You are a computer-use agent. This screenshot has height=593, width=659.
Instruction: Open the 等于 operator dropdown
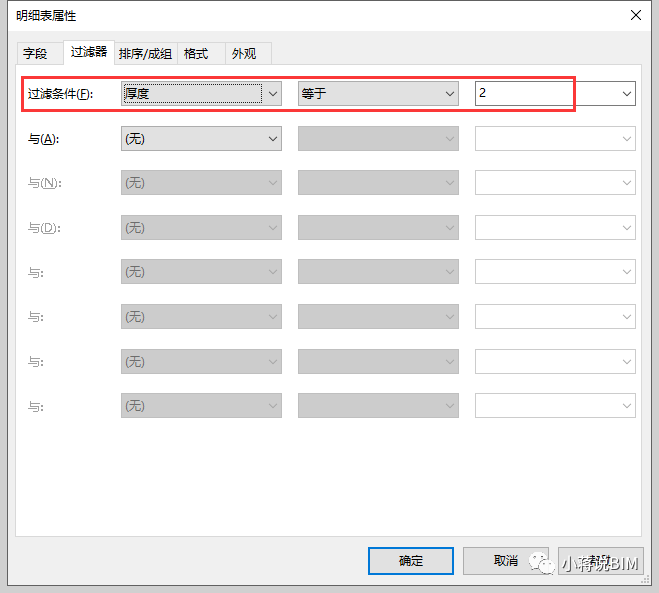[x=378, y=93]
